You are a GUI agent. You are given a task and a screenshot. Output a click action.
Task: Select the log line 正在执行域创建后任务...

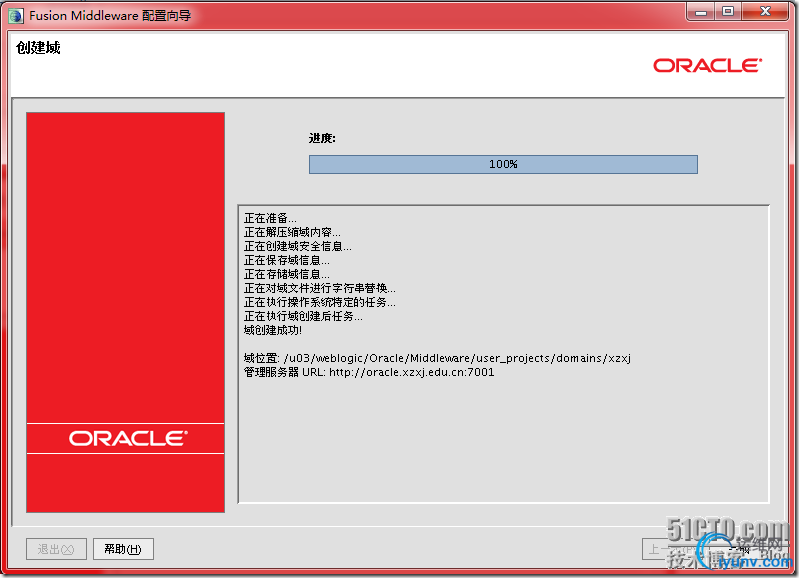pyautogui.click(x=303, y=317)
